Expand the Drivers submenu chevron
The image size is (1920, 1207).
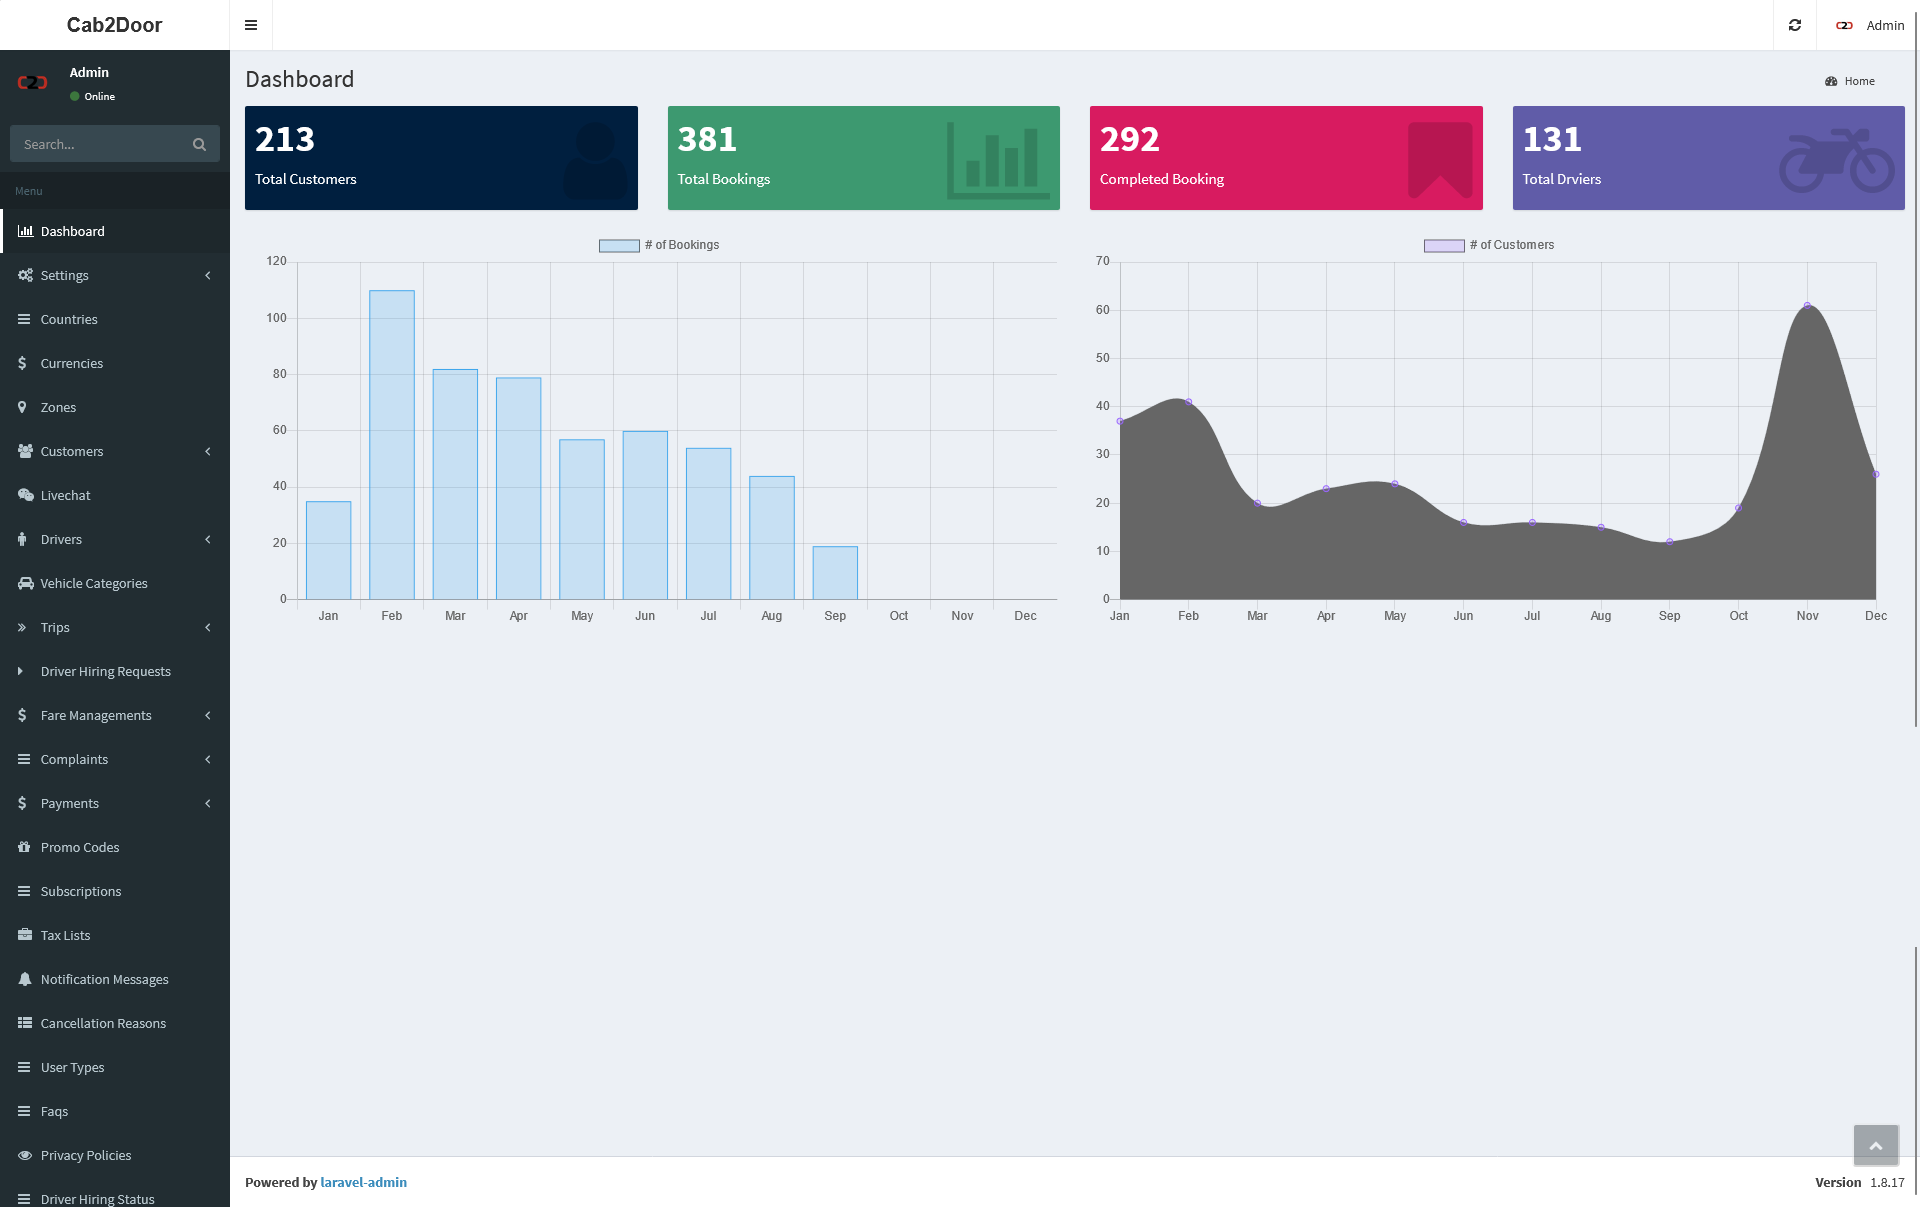click(x=208, y=539)
